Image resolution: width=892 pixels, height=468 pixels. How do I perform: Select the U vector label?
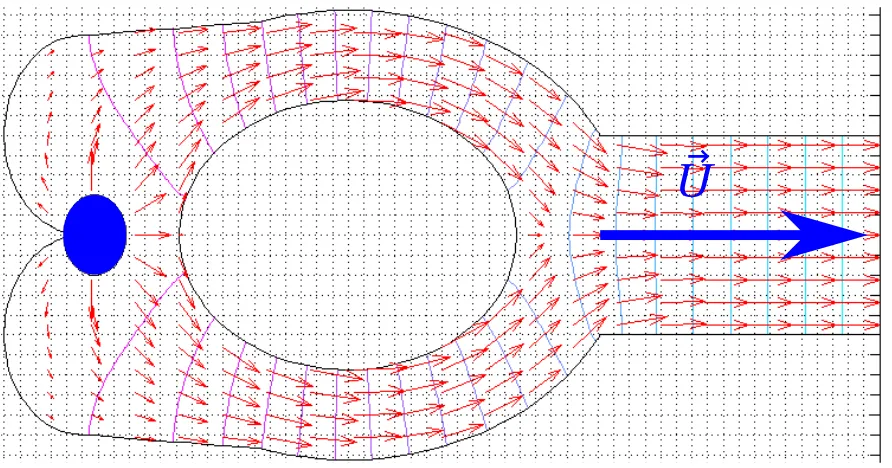695,175
